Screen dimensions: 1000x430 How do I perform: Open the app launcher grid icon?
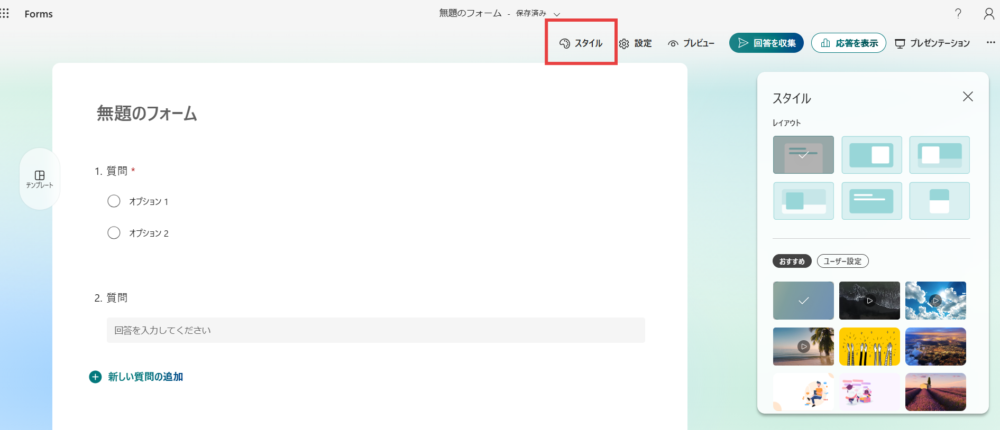[4, 13]
